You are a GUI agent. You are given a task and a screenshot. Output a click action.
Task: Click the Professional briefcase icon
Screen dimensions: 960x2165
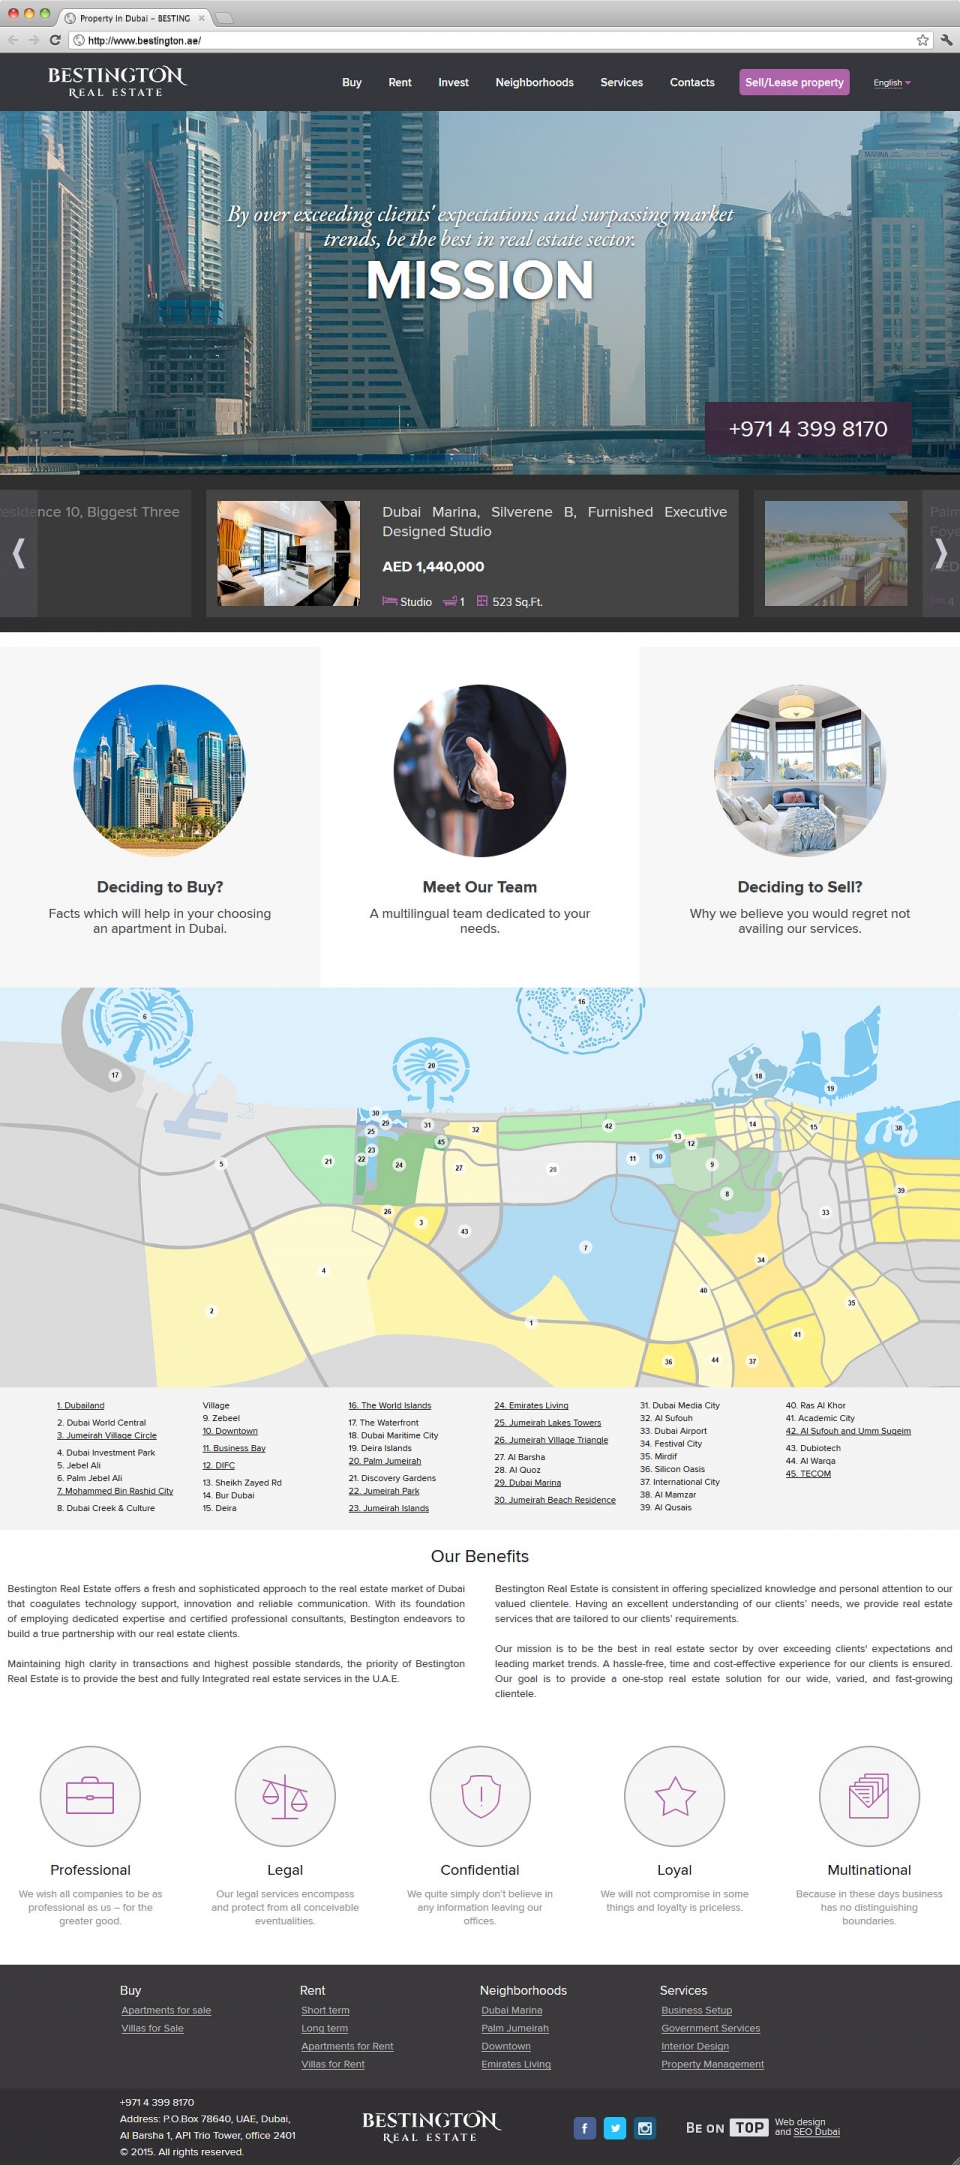[x=90, y=1796]
